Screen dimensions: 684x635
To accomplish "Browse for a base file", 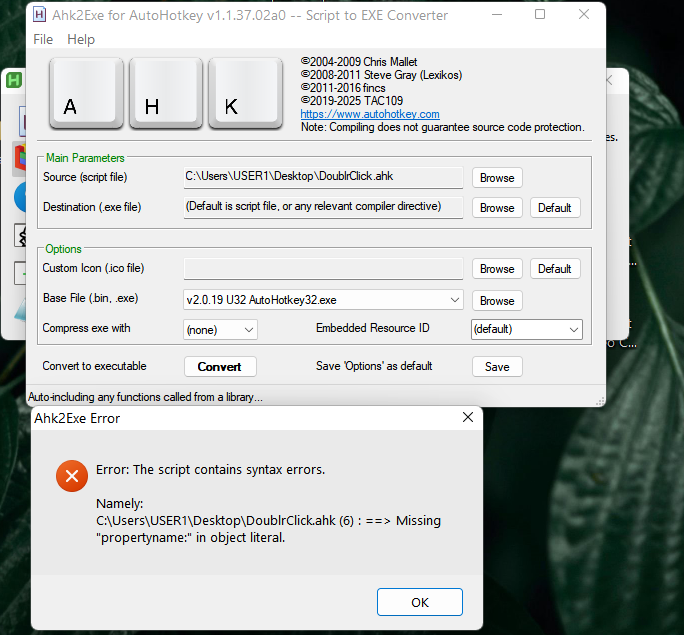I will click(497, 300).
